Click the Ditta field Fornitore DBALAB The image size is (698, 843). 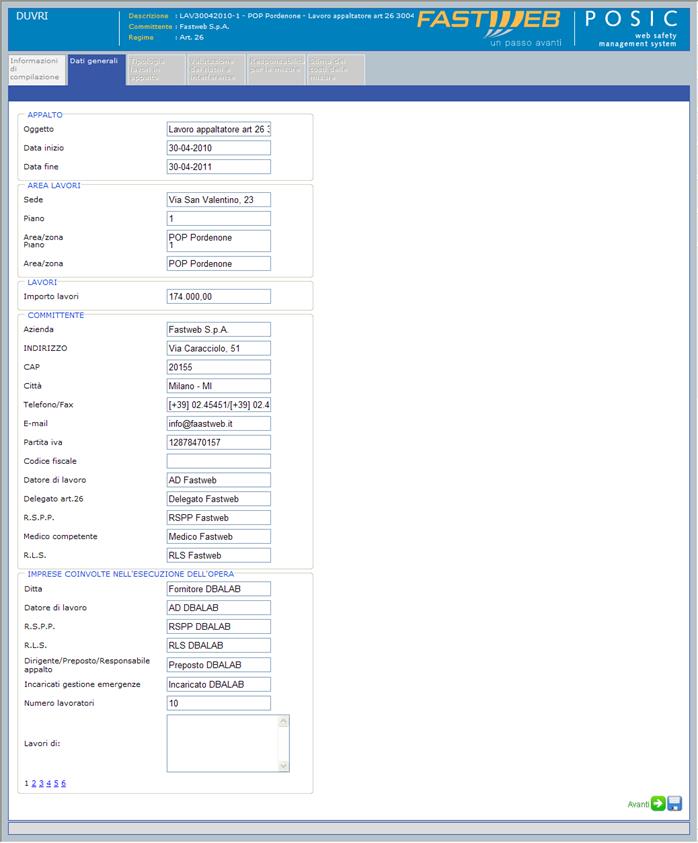219,589
